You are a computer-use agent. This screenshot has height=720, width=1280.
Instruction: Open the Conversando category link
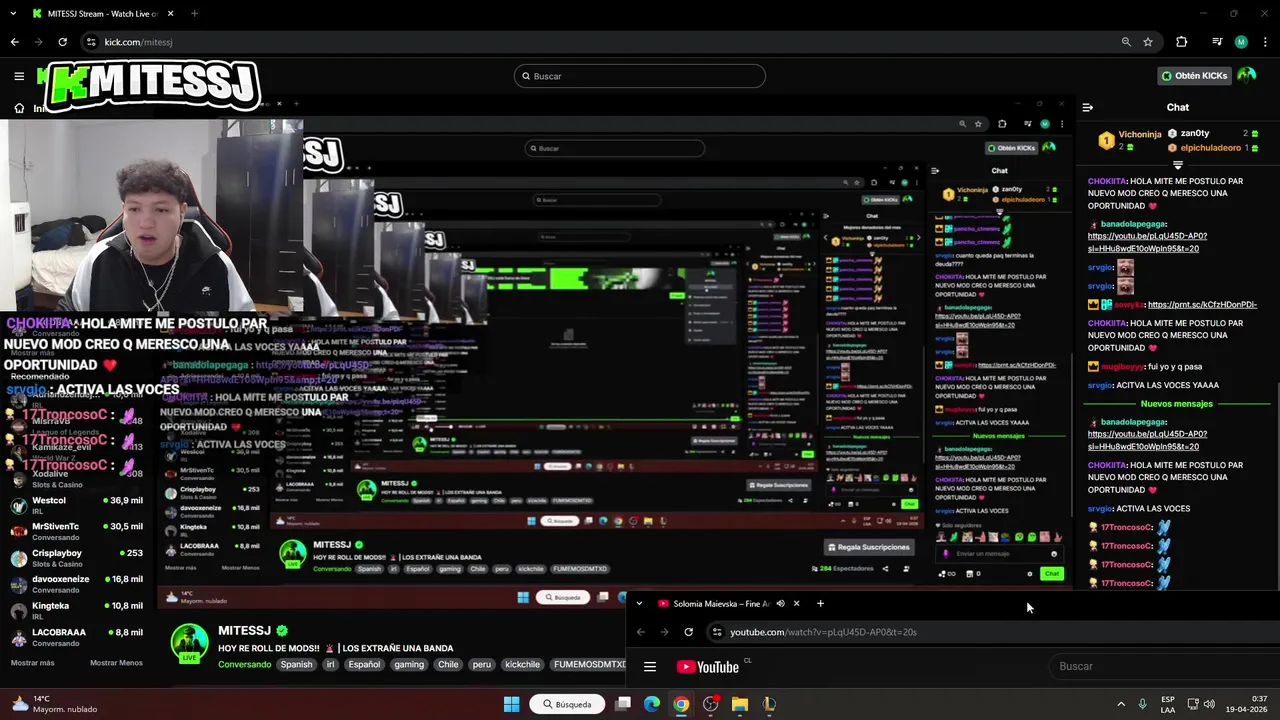click(244, 664)
